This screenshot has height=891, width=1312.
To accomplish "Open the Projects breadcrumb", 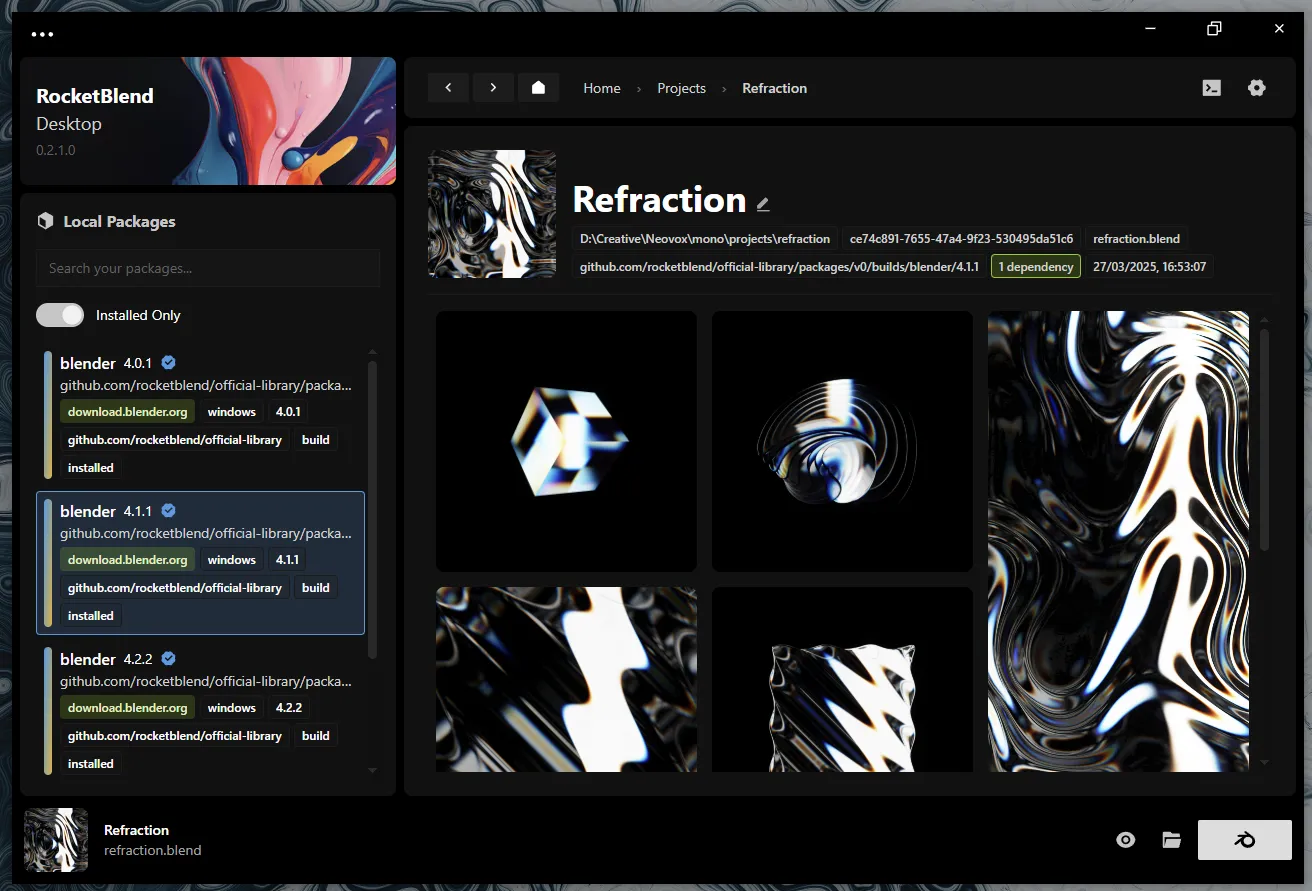I will [x=681, y=88].
